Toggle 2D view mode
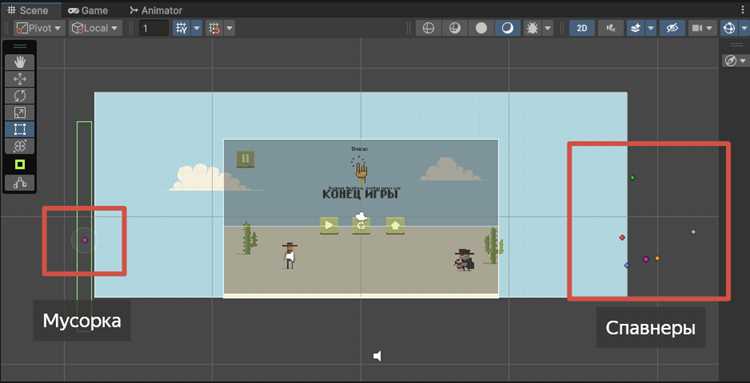Image resolution: width=750 pixels, height=383 pixels. (x=582, y=28)
